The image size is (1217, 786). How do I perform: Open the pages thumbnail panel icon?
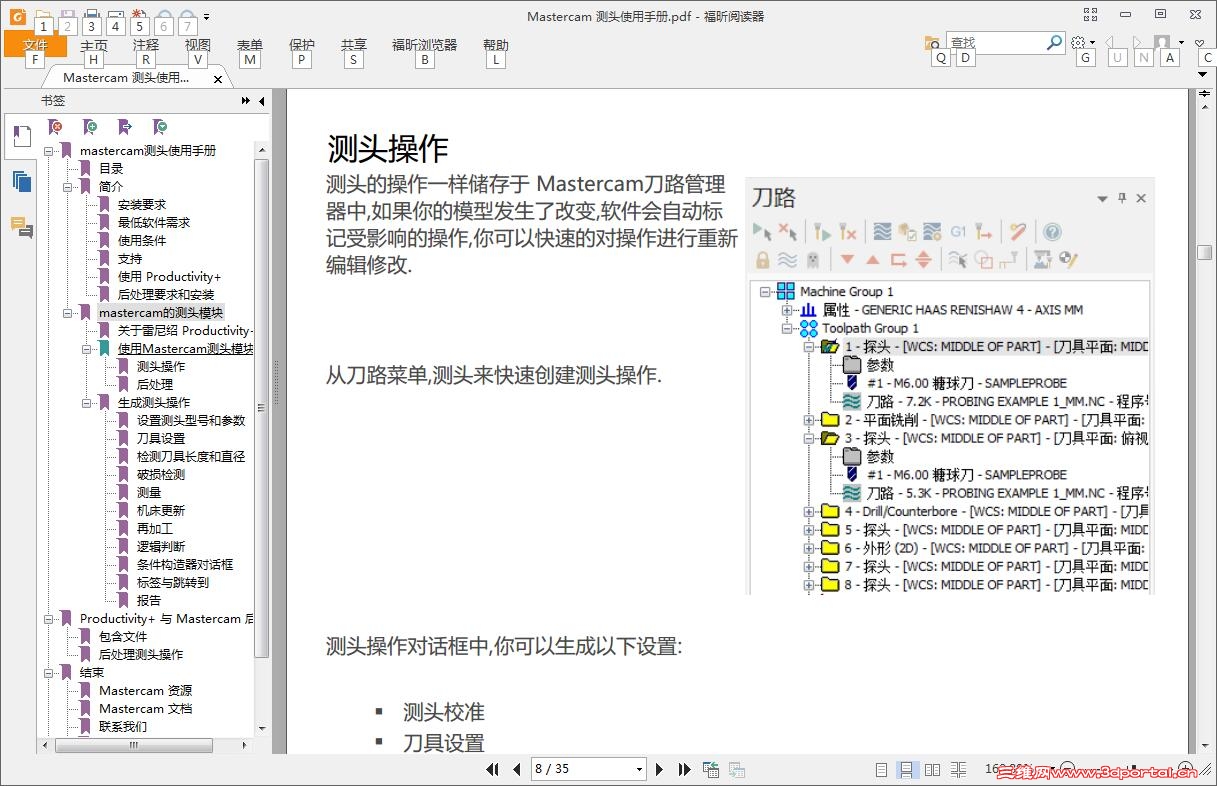[21, 181]
